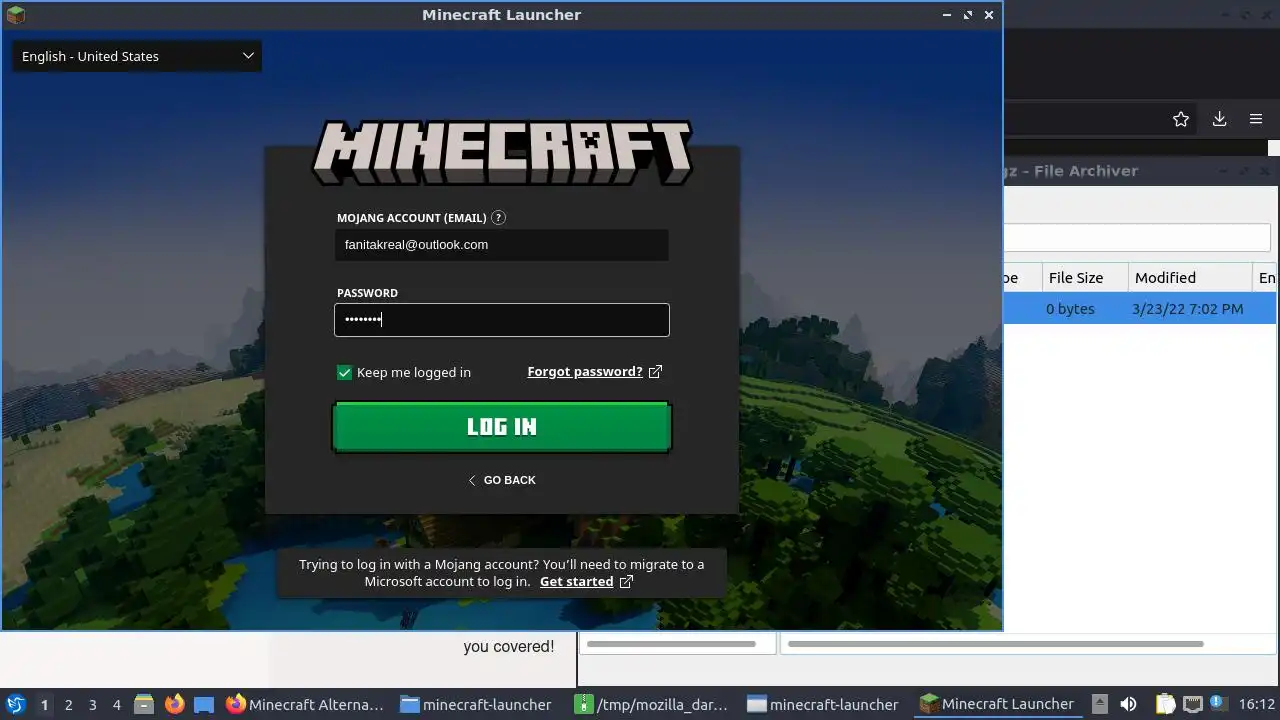Viewport: 1280px width, 720px height.
Task: Sort by Modified column in File Archiver
Action: [x=1189, y=278]
